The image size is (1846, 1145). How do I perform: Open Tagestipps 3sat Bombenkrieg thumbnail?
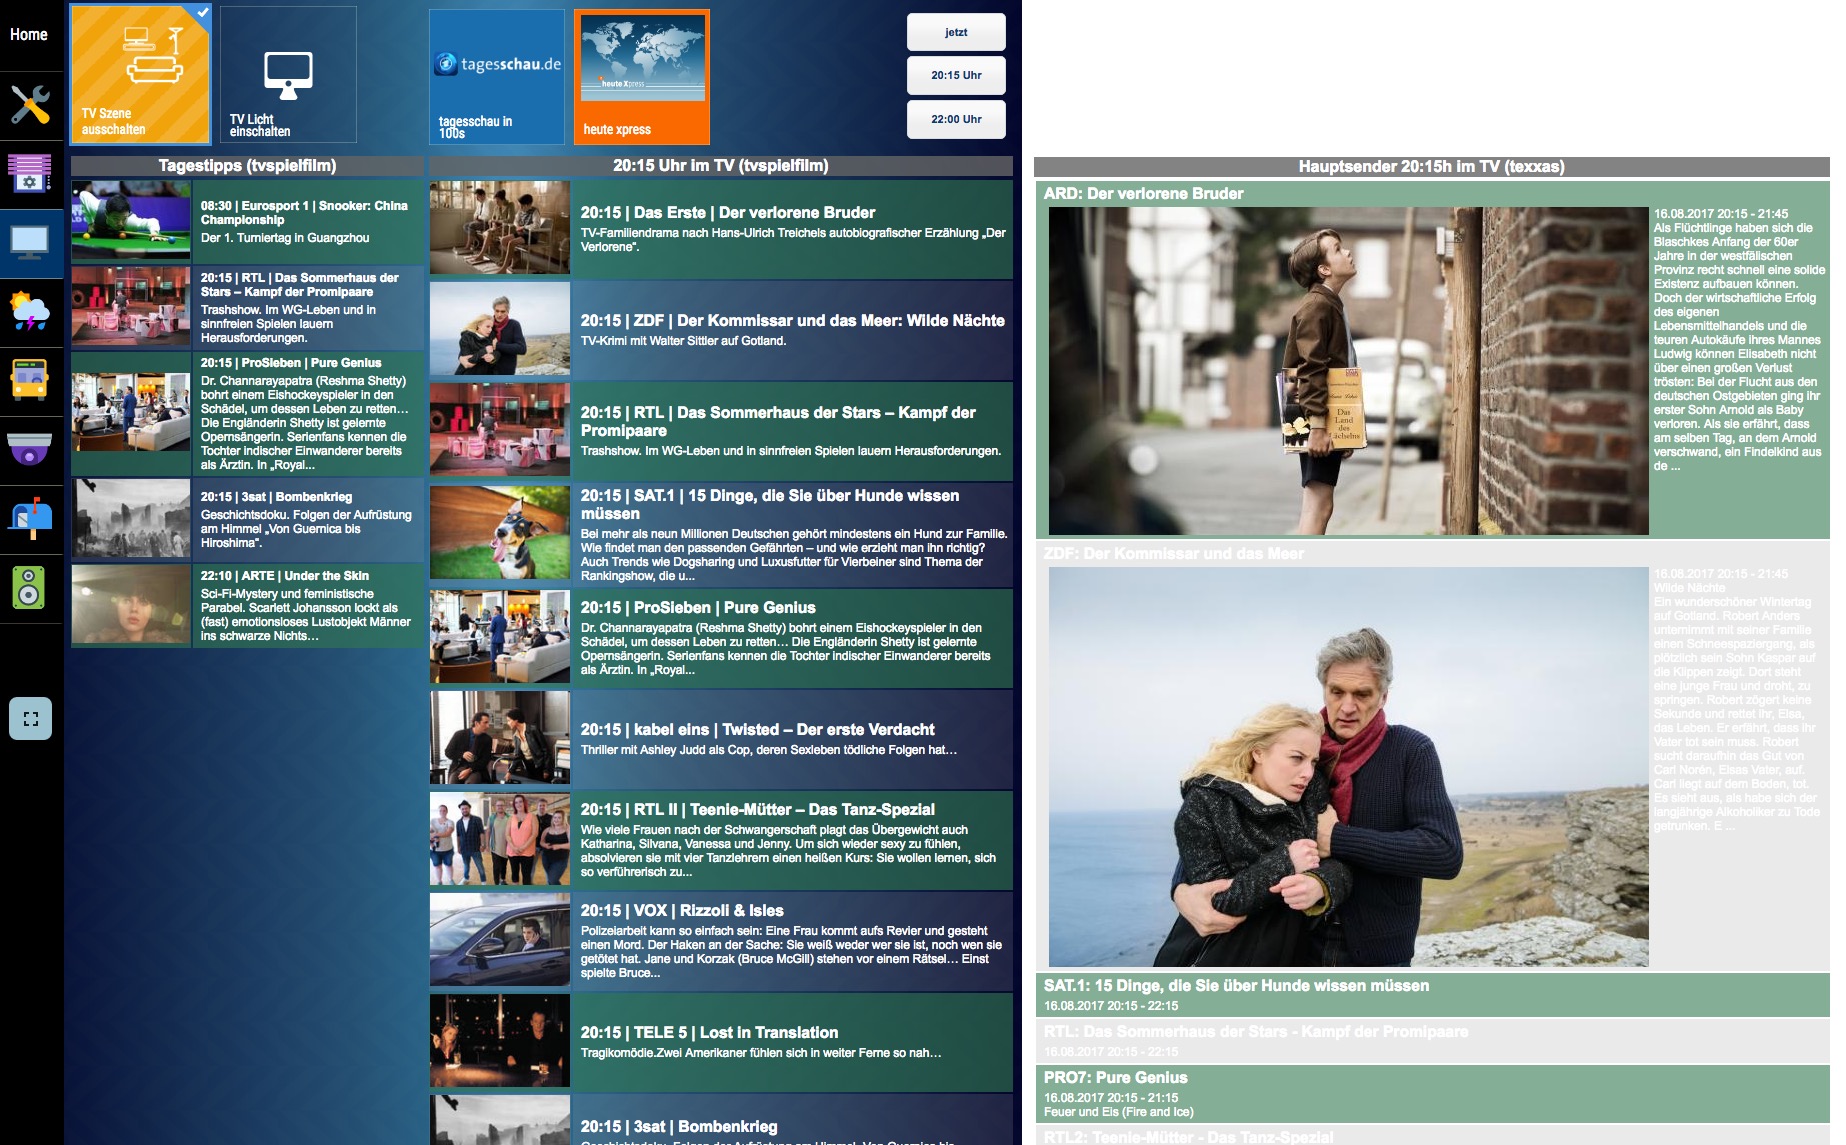(x=131, y=518)
